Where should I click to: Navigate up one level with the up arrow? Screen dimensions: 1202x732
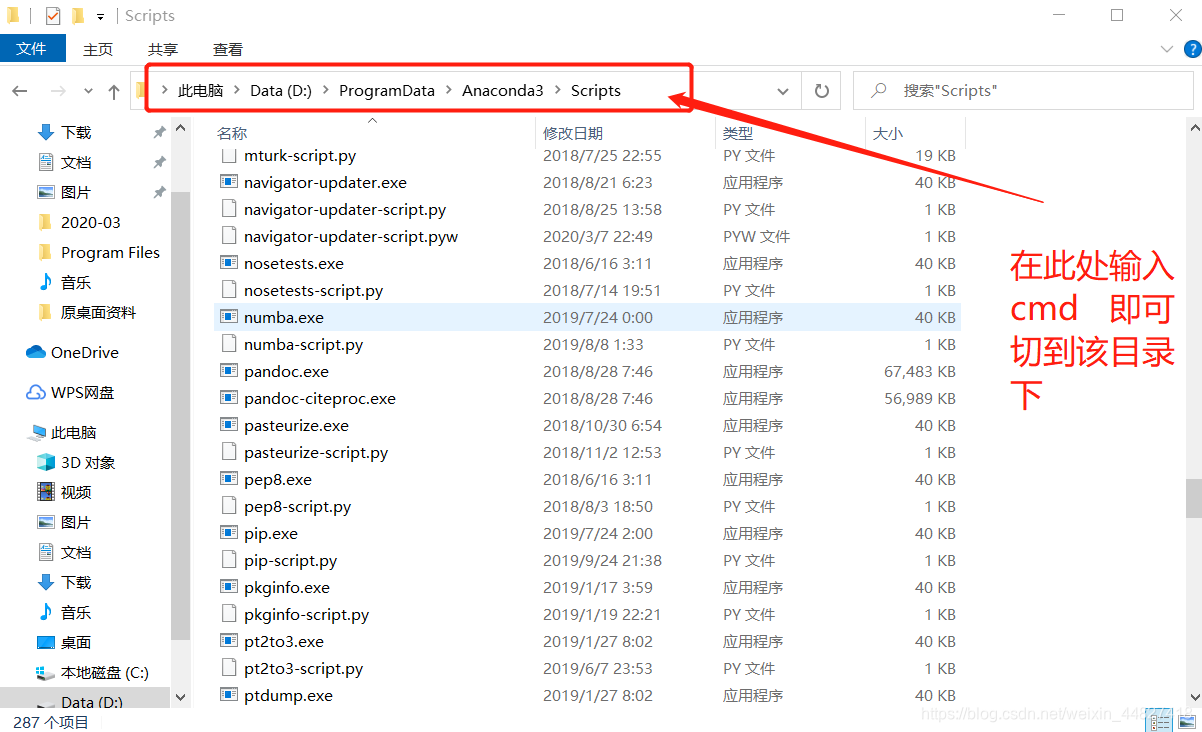[x=114, y=90]
